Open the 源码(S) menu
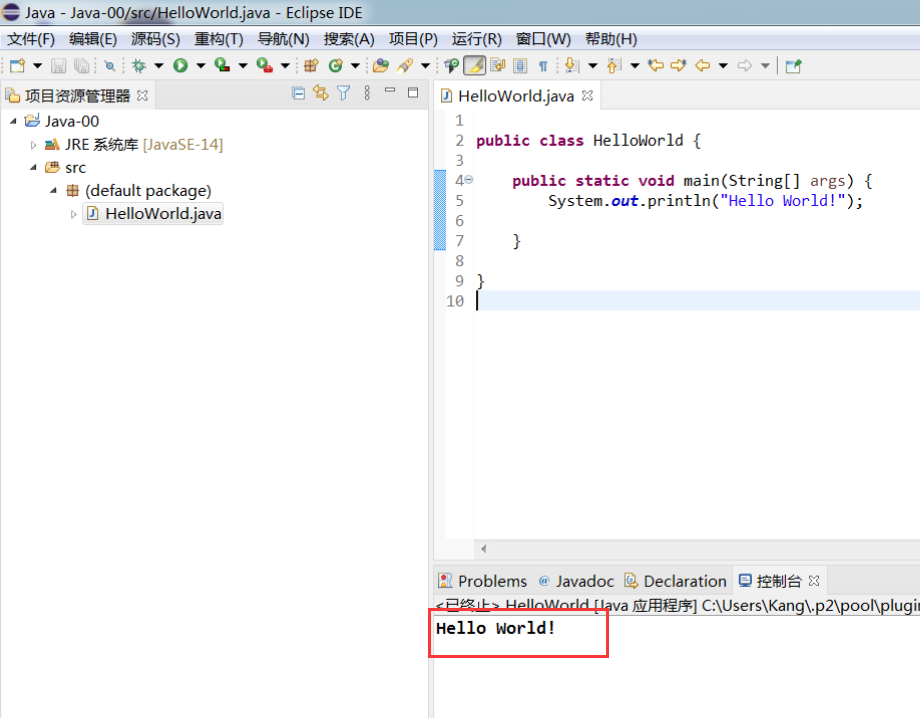 pos(155,39)
